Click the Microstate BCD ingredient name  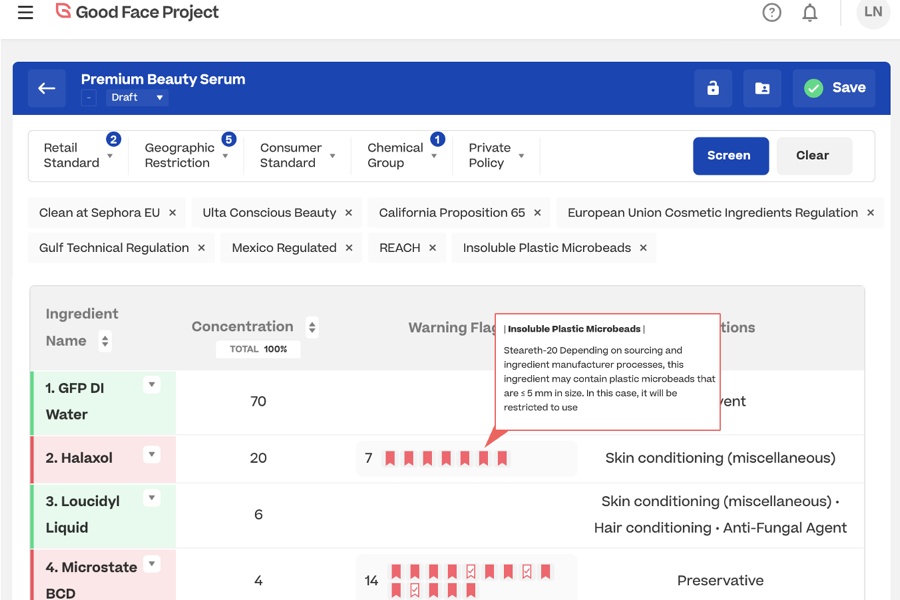tap(91, 580)
